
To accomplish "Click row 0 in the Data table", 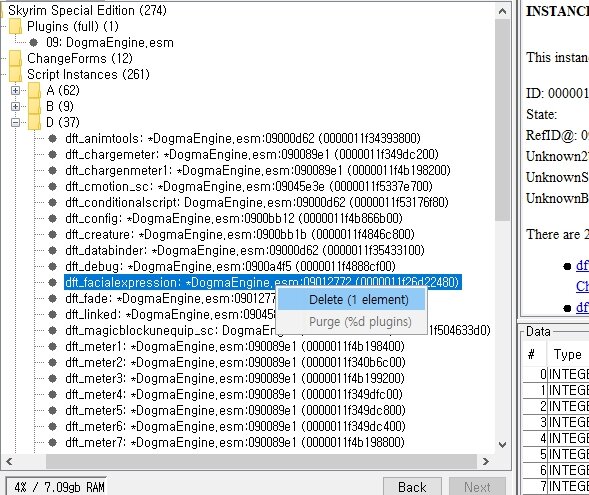I will (x=556, y=374).
